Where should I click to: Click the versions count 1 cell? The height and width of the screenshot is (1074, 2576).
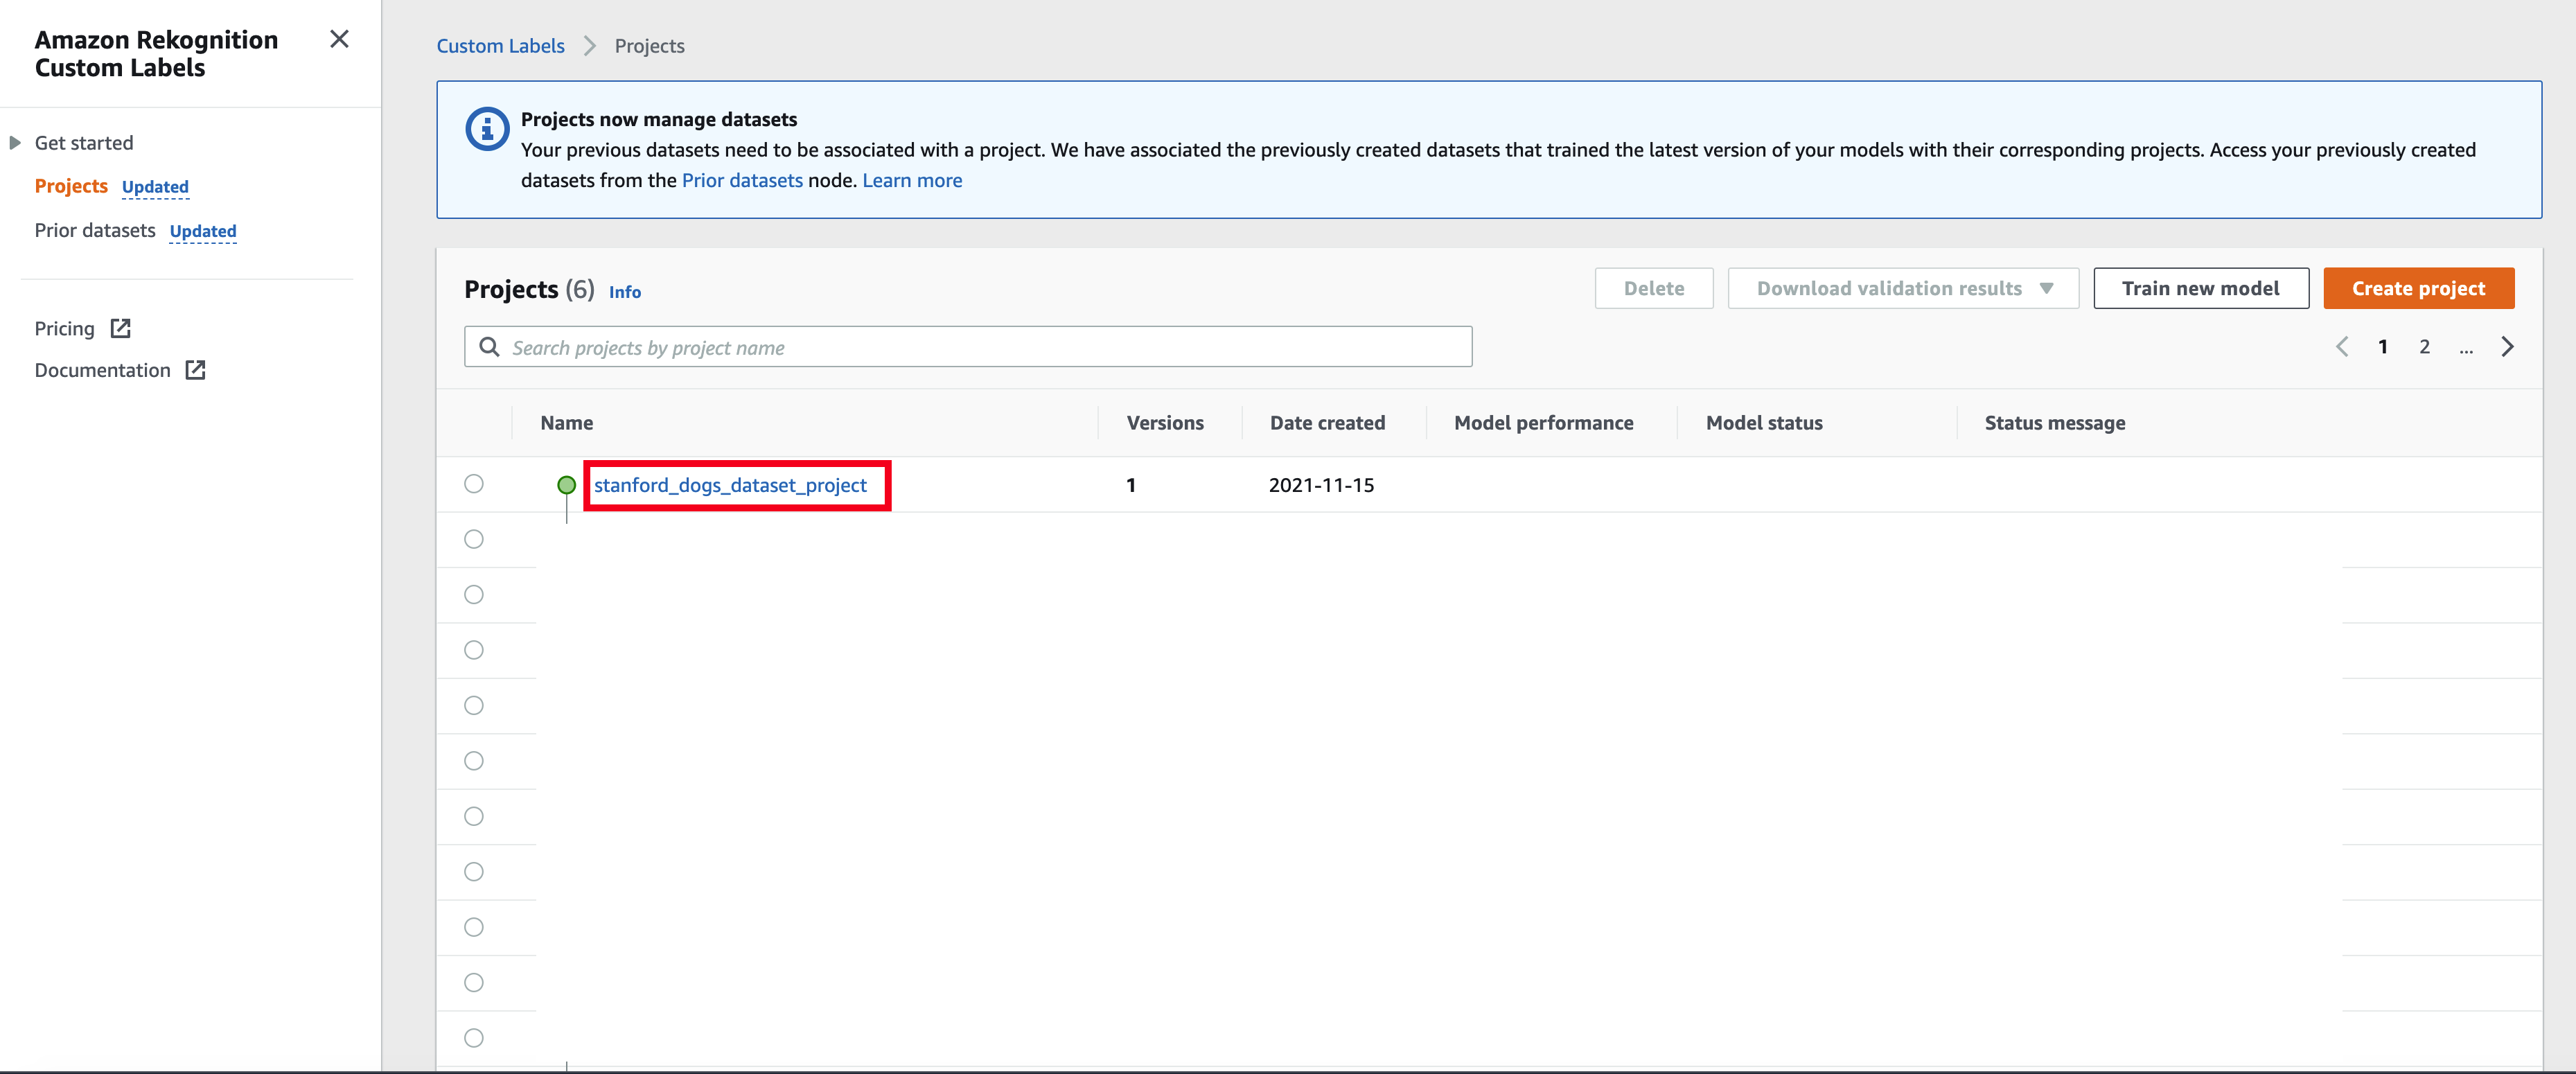(1131, 485)
